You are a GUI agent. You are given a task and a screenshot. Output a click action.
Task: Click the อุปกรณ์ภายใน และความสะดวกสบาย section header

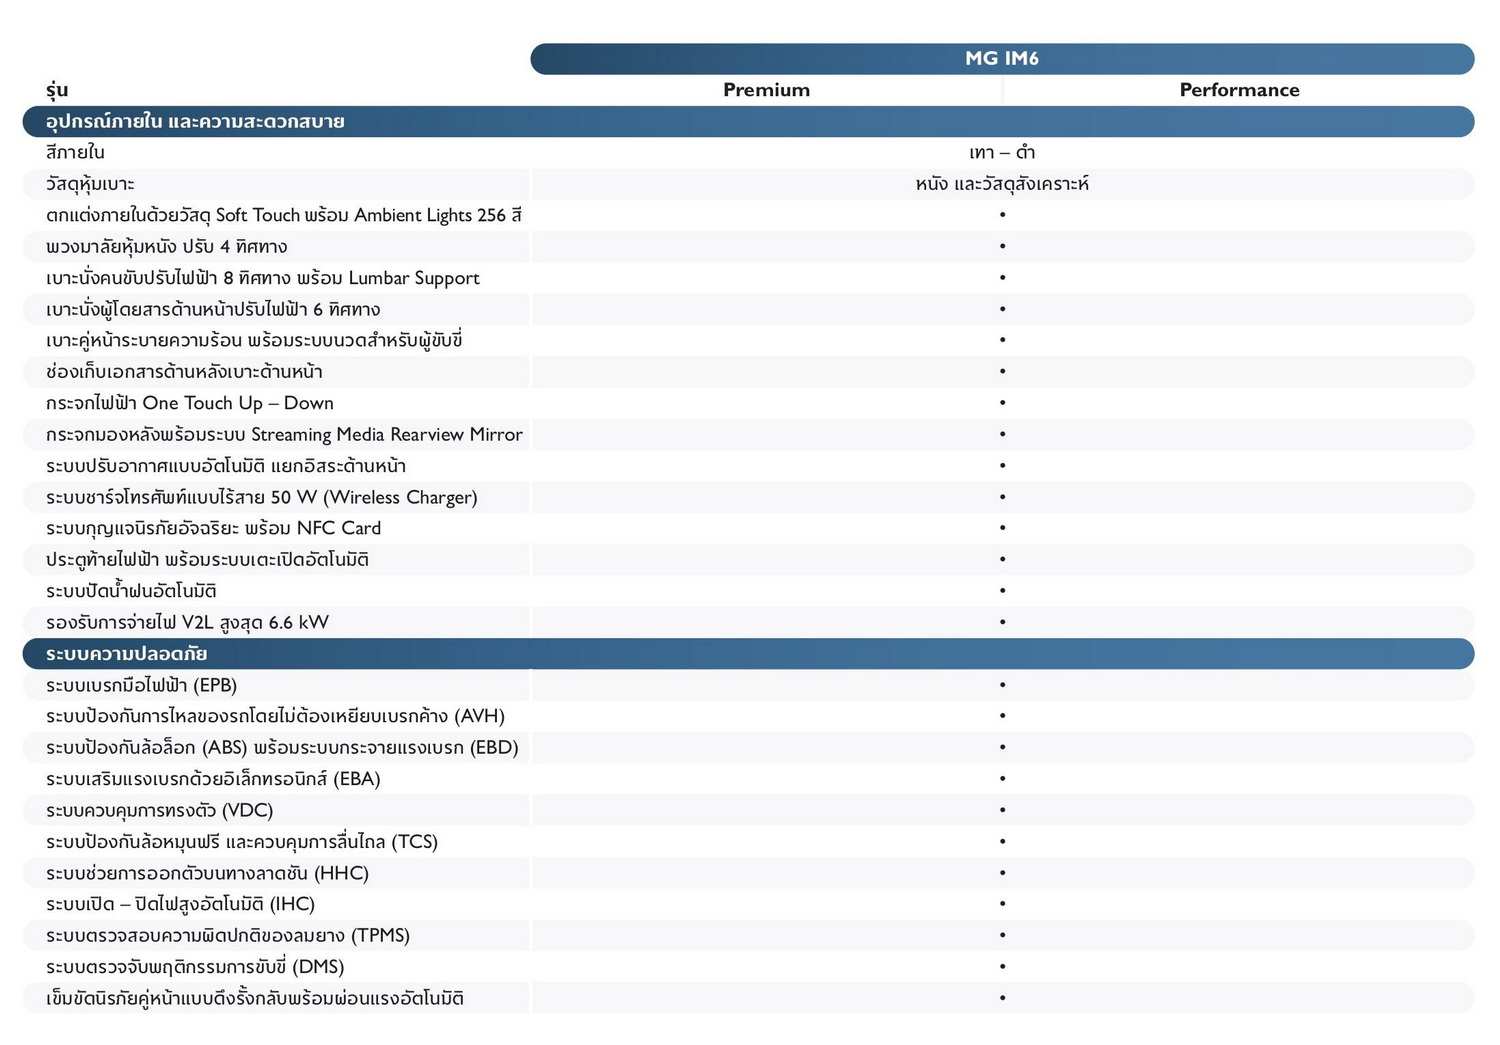coord(195,122)
